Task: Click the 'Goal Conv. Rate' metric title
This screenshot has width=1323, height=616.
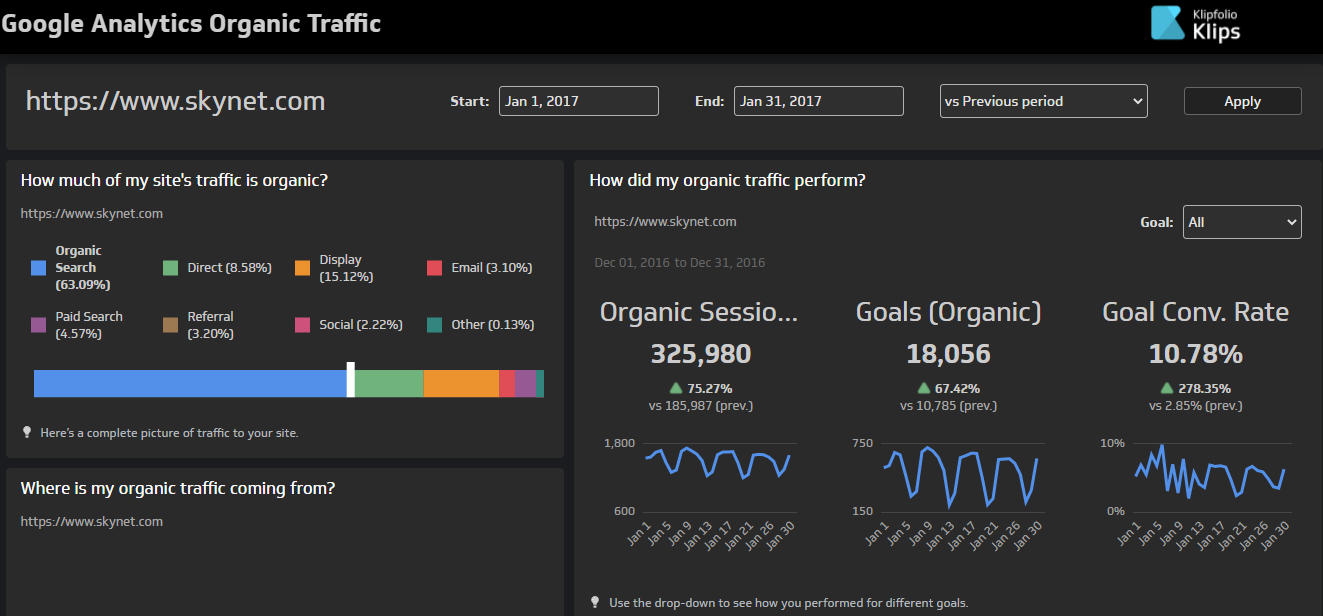Action: pos(1195,312)
